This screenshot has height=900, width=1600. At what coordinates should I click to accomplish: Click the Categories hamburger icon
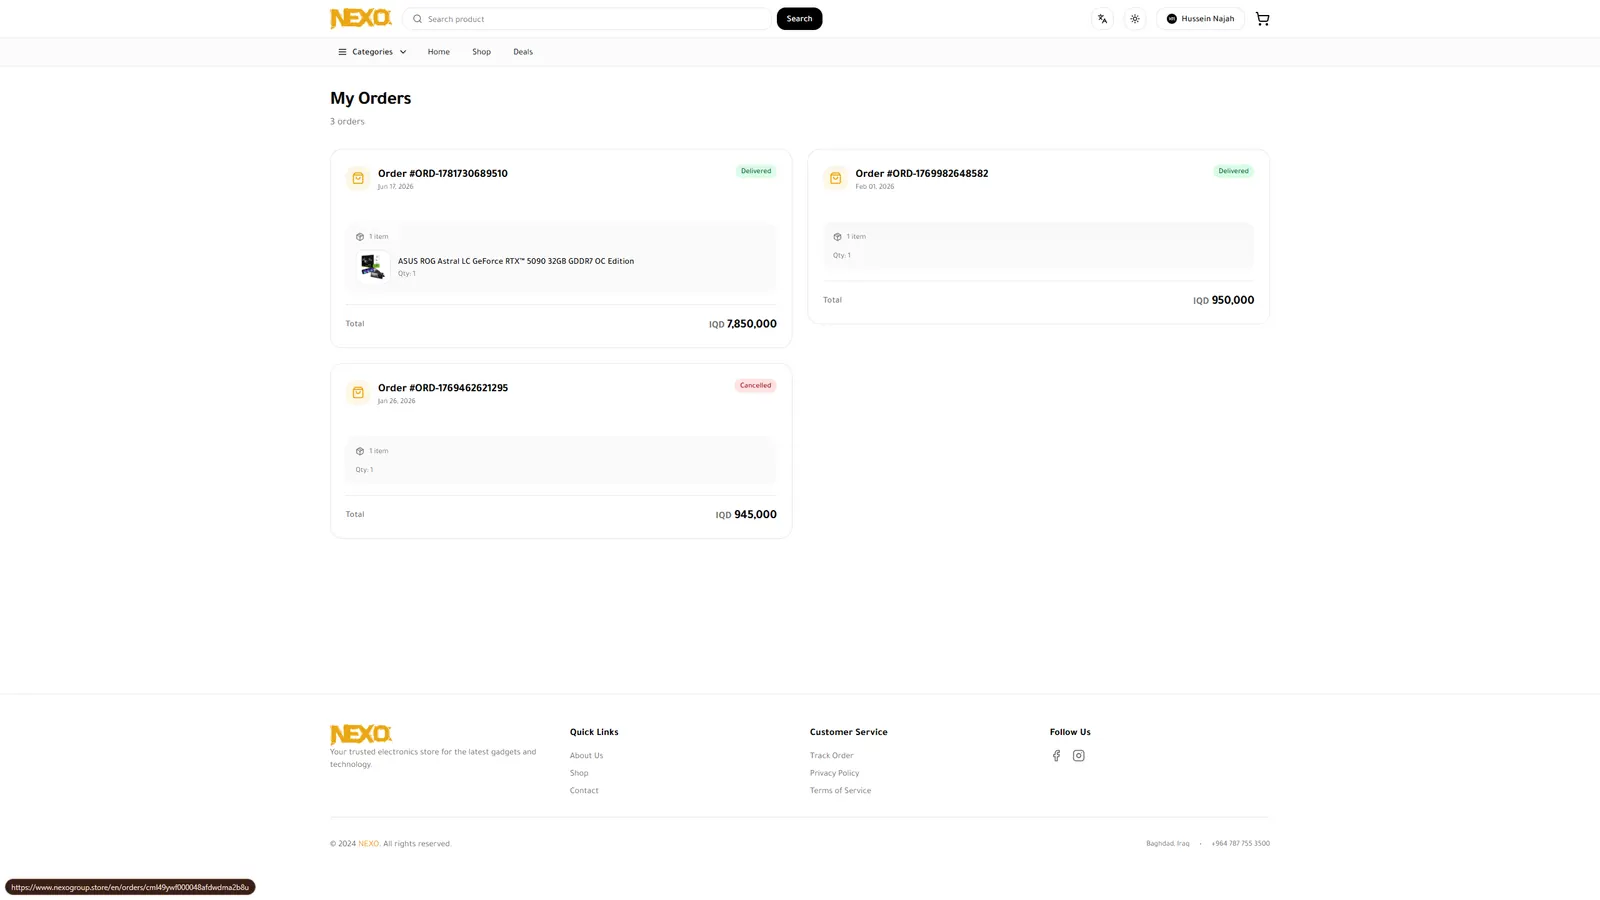(x=342, y=52)
